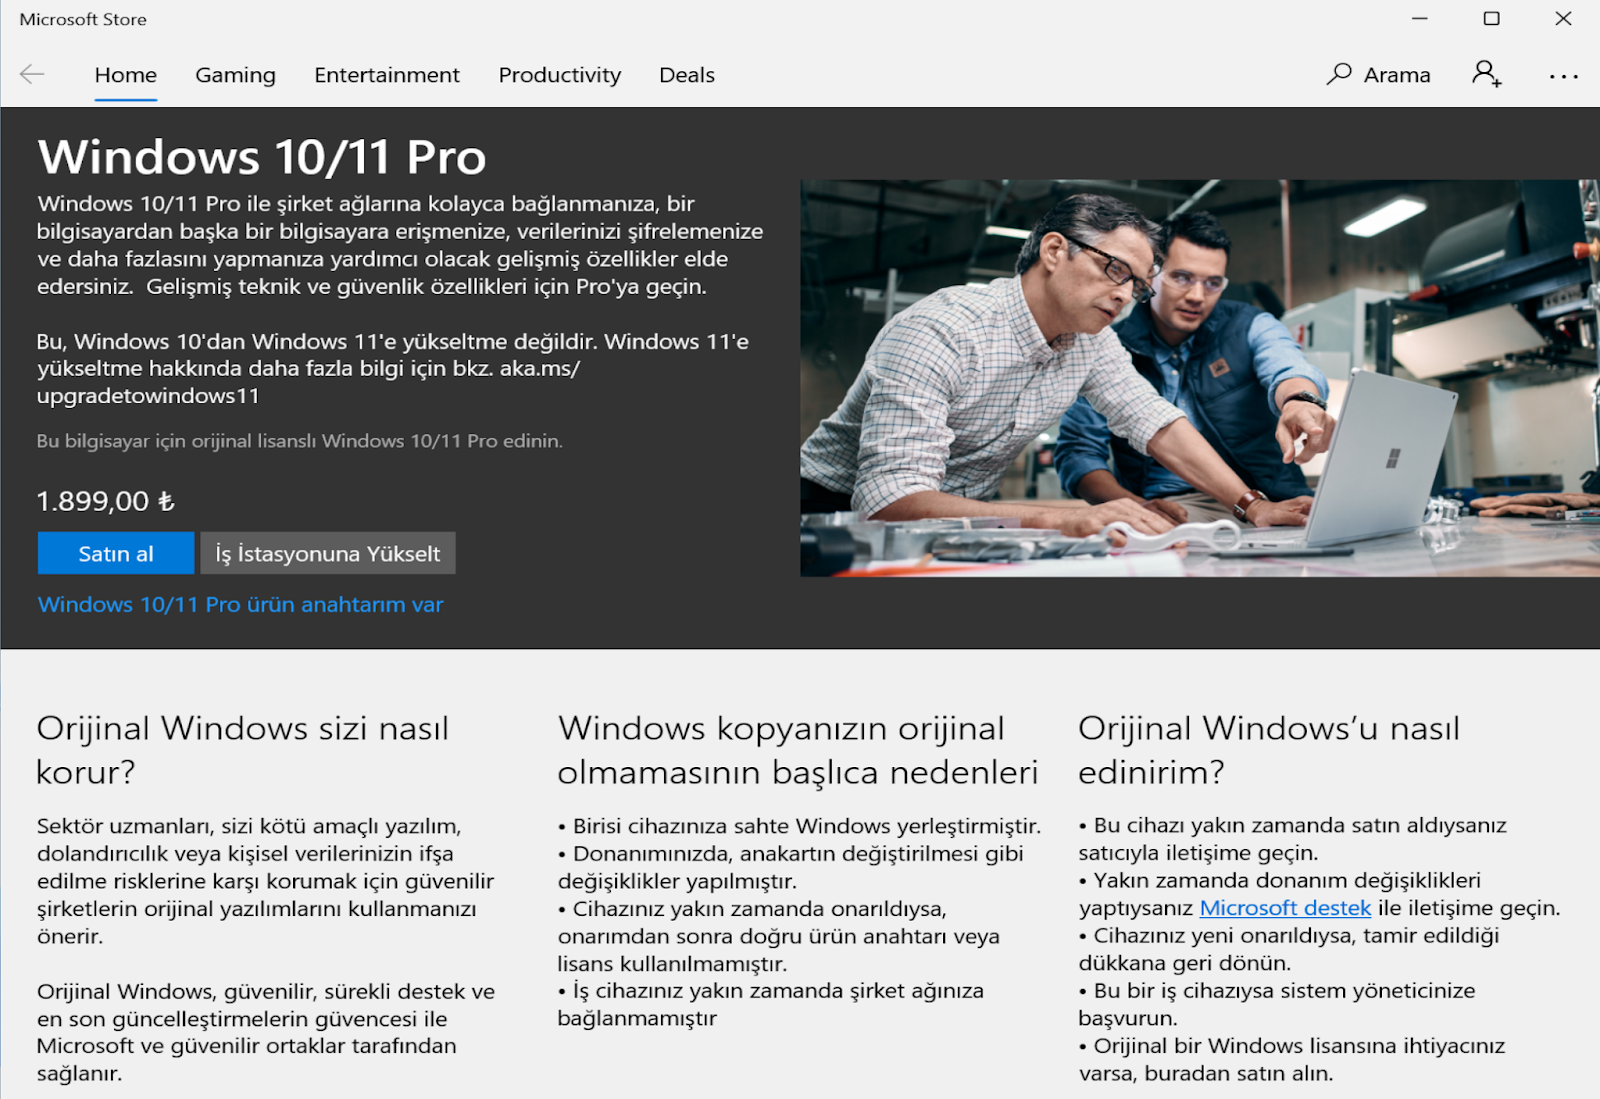The height and width of the screenshot is (1099, 1600).
Task: Click the Satın al buy button
Action: (116, 553)
